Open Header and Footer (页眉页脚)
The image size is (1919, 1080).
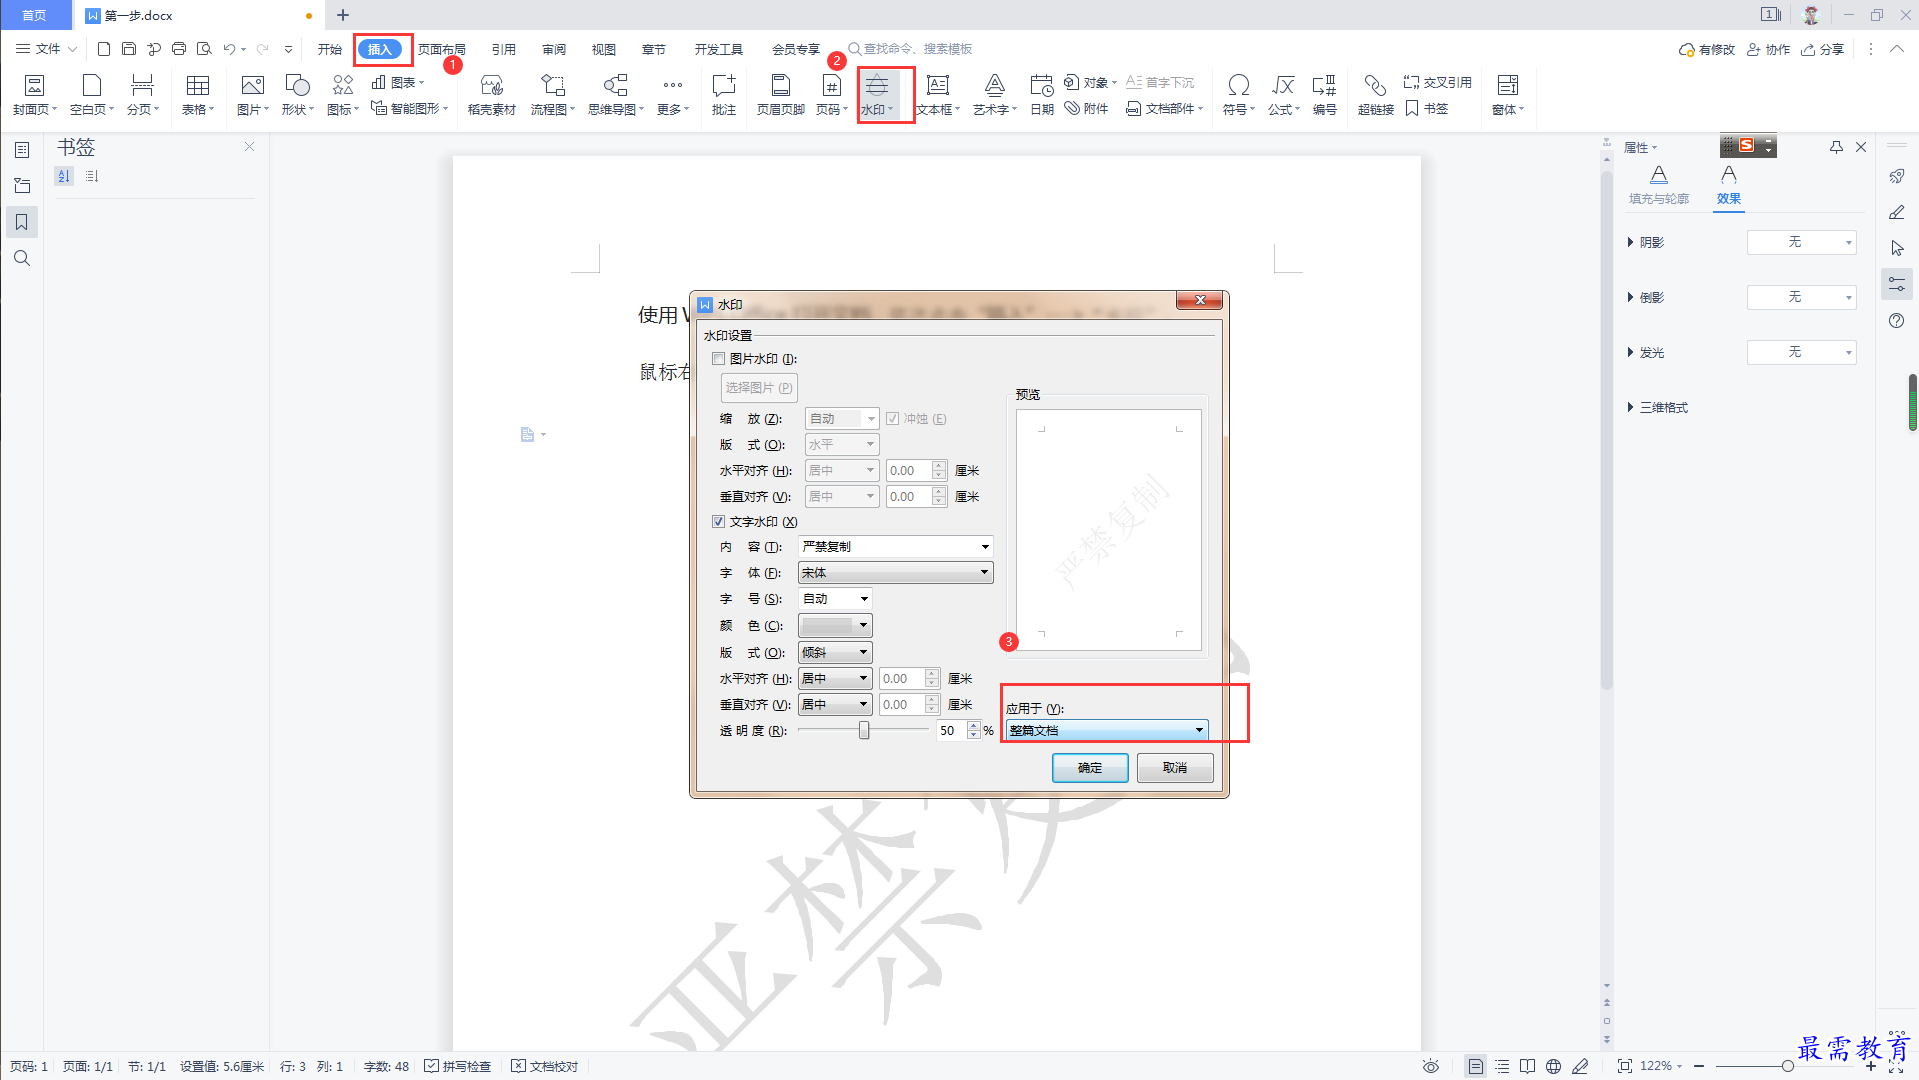780,95
